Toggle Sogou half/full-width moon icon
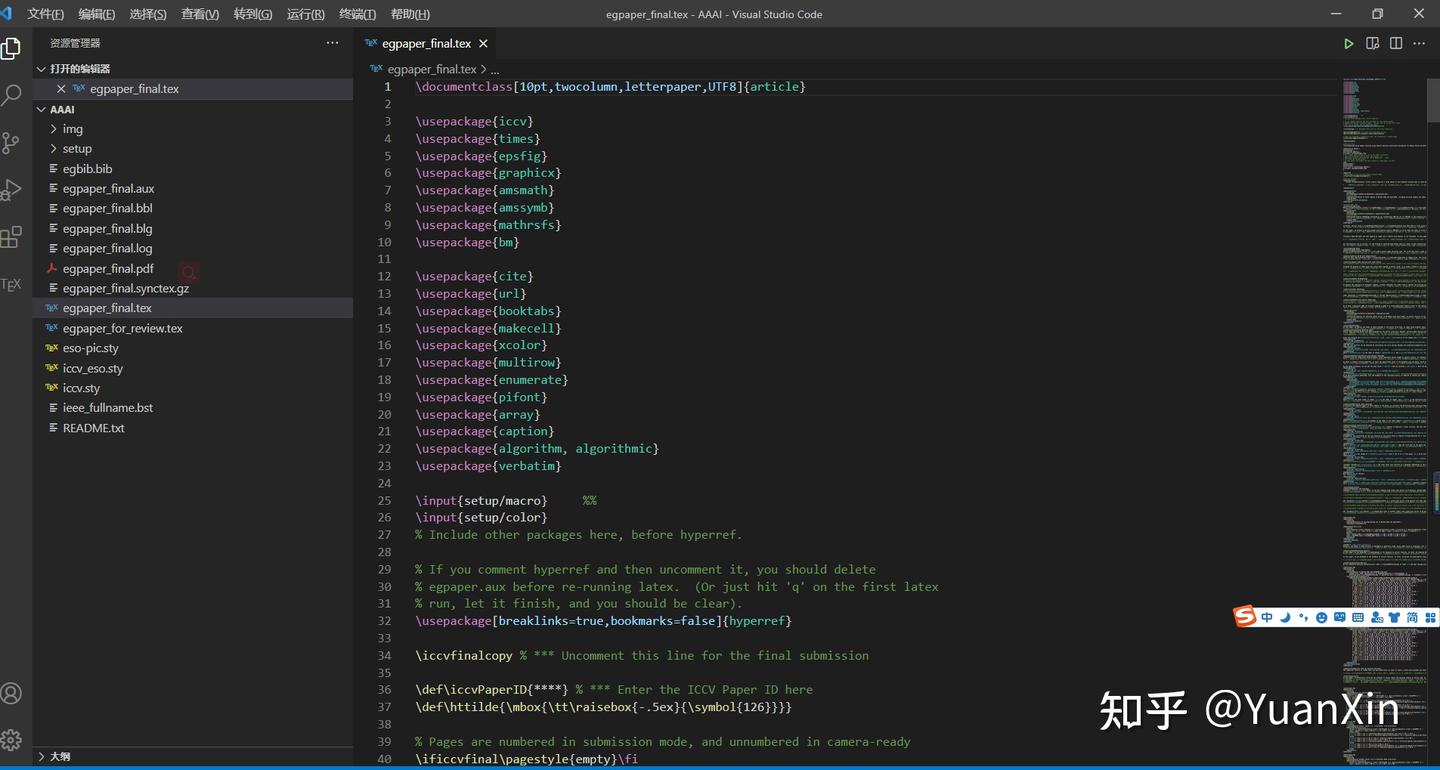Image resolution: width=1440 pixels, height=770 pixels. click(x=1285, y=618)
